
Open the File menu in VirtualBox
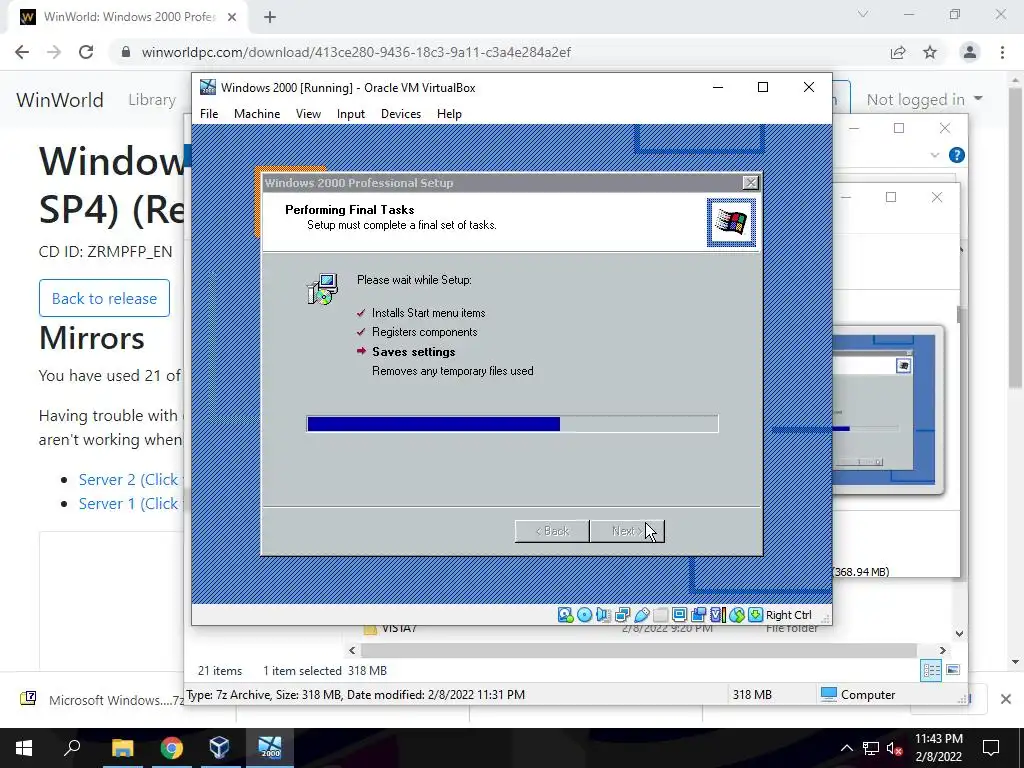point(209,114)
